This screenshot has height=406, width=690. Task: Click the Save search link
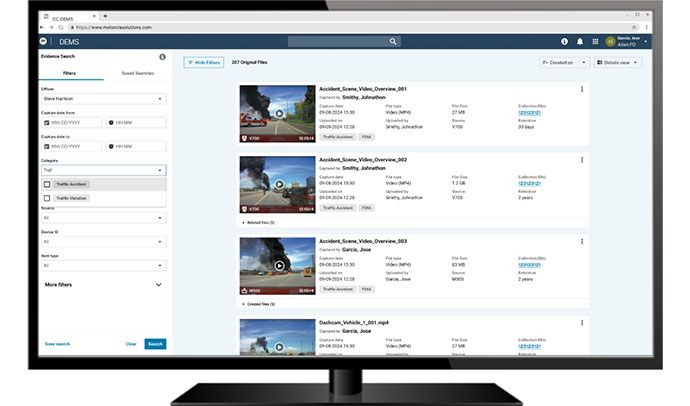tap(57, 343)
